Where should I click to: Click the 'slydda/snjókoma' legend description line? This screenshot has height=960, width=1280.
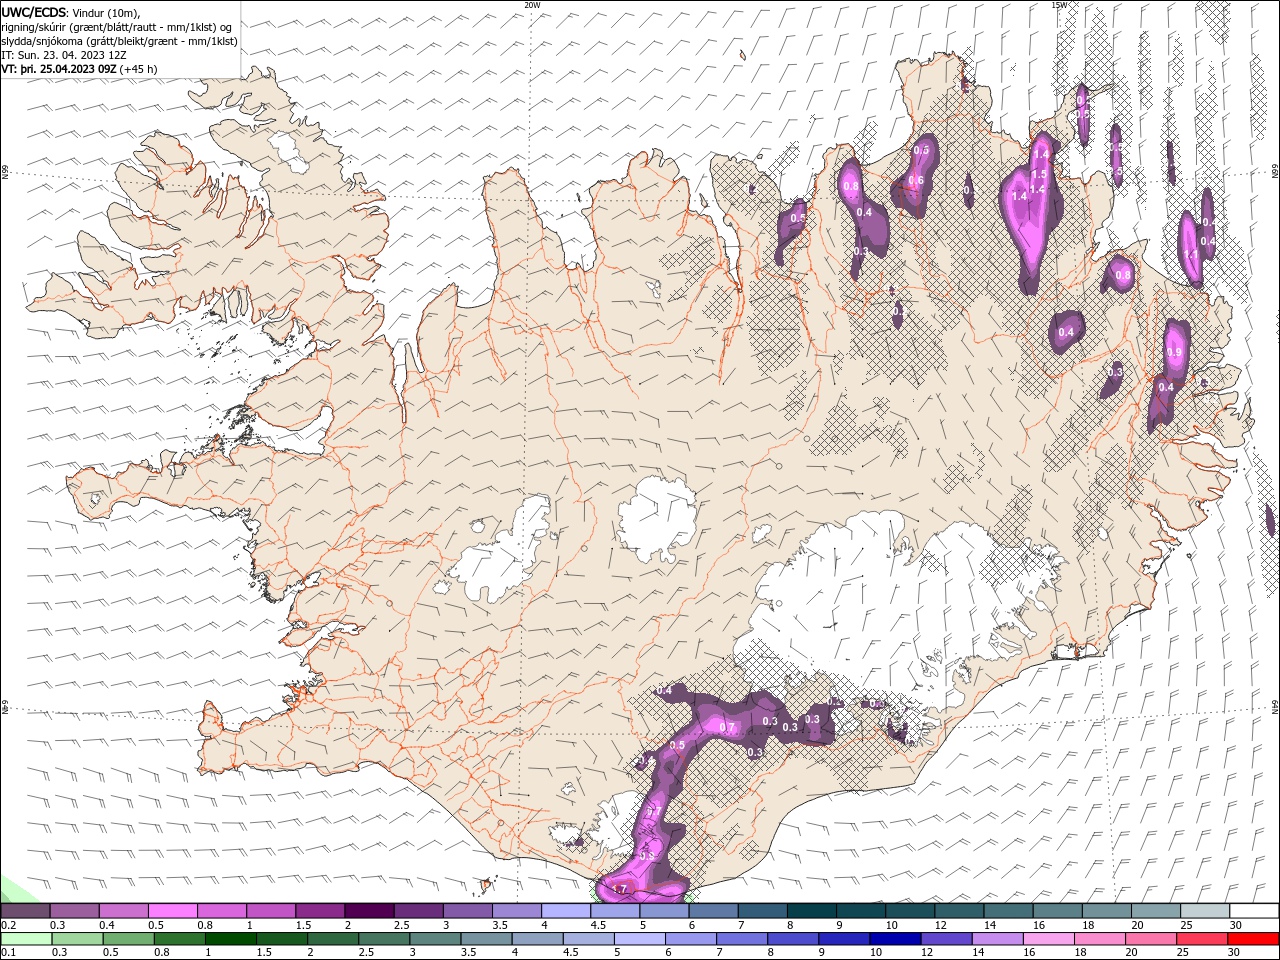click(119, 41)
